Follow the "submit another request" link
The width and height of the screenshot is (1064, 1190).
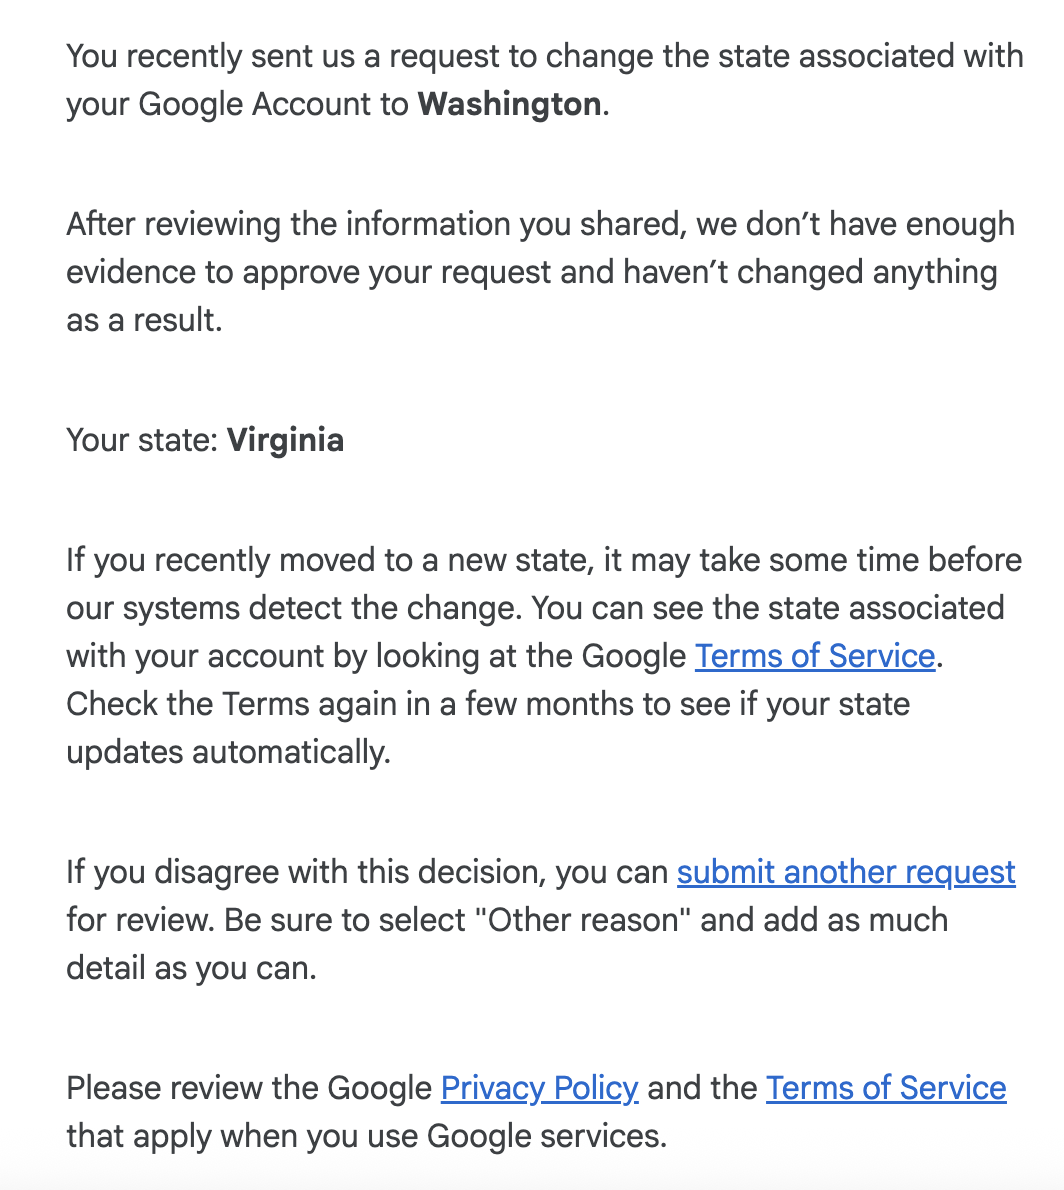tap(845, 872)
